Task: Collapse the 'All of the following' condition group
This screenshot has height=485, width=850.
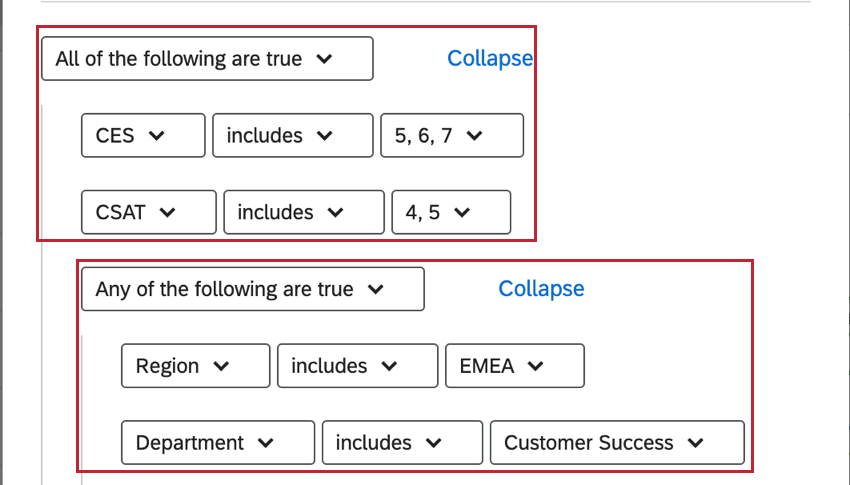Action: 490,59
